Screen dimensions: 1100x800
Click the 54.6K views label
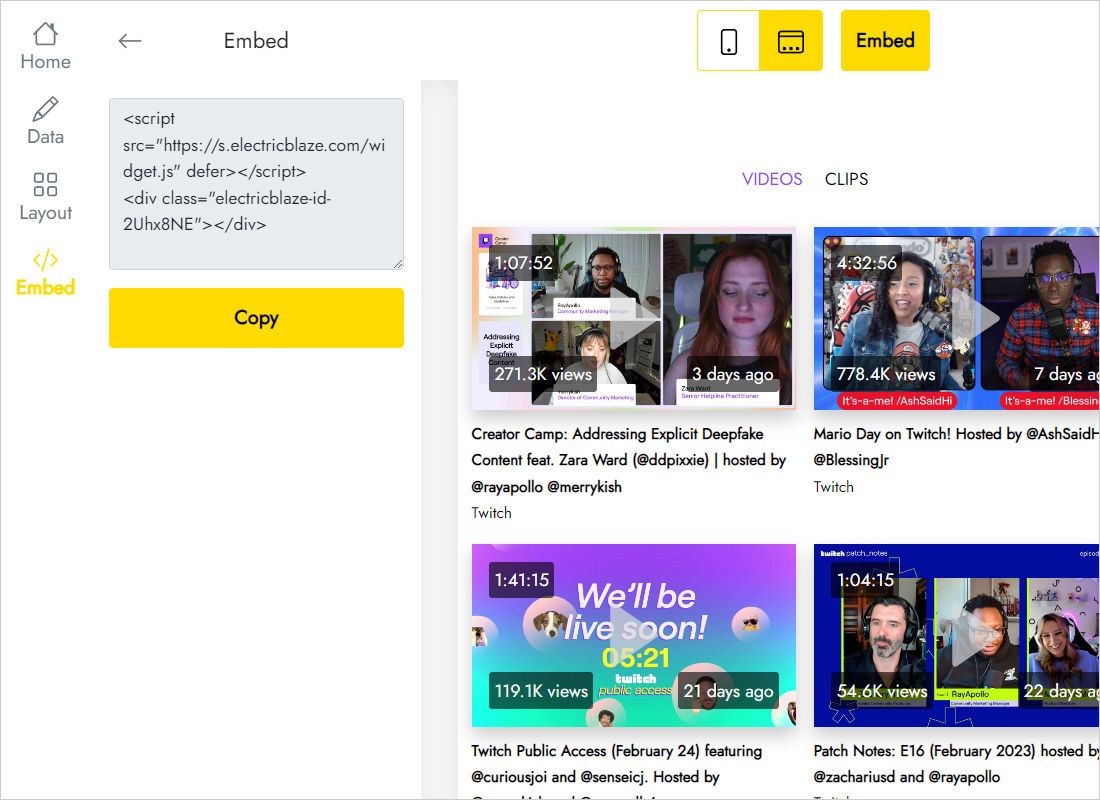tap(882, 691)
